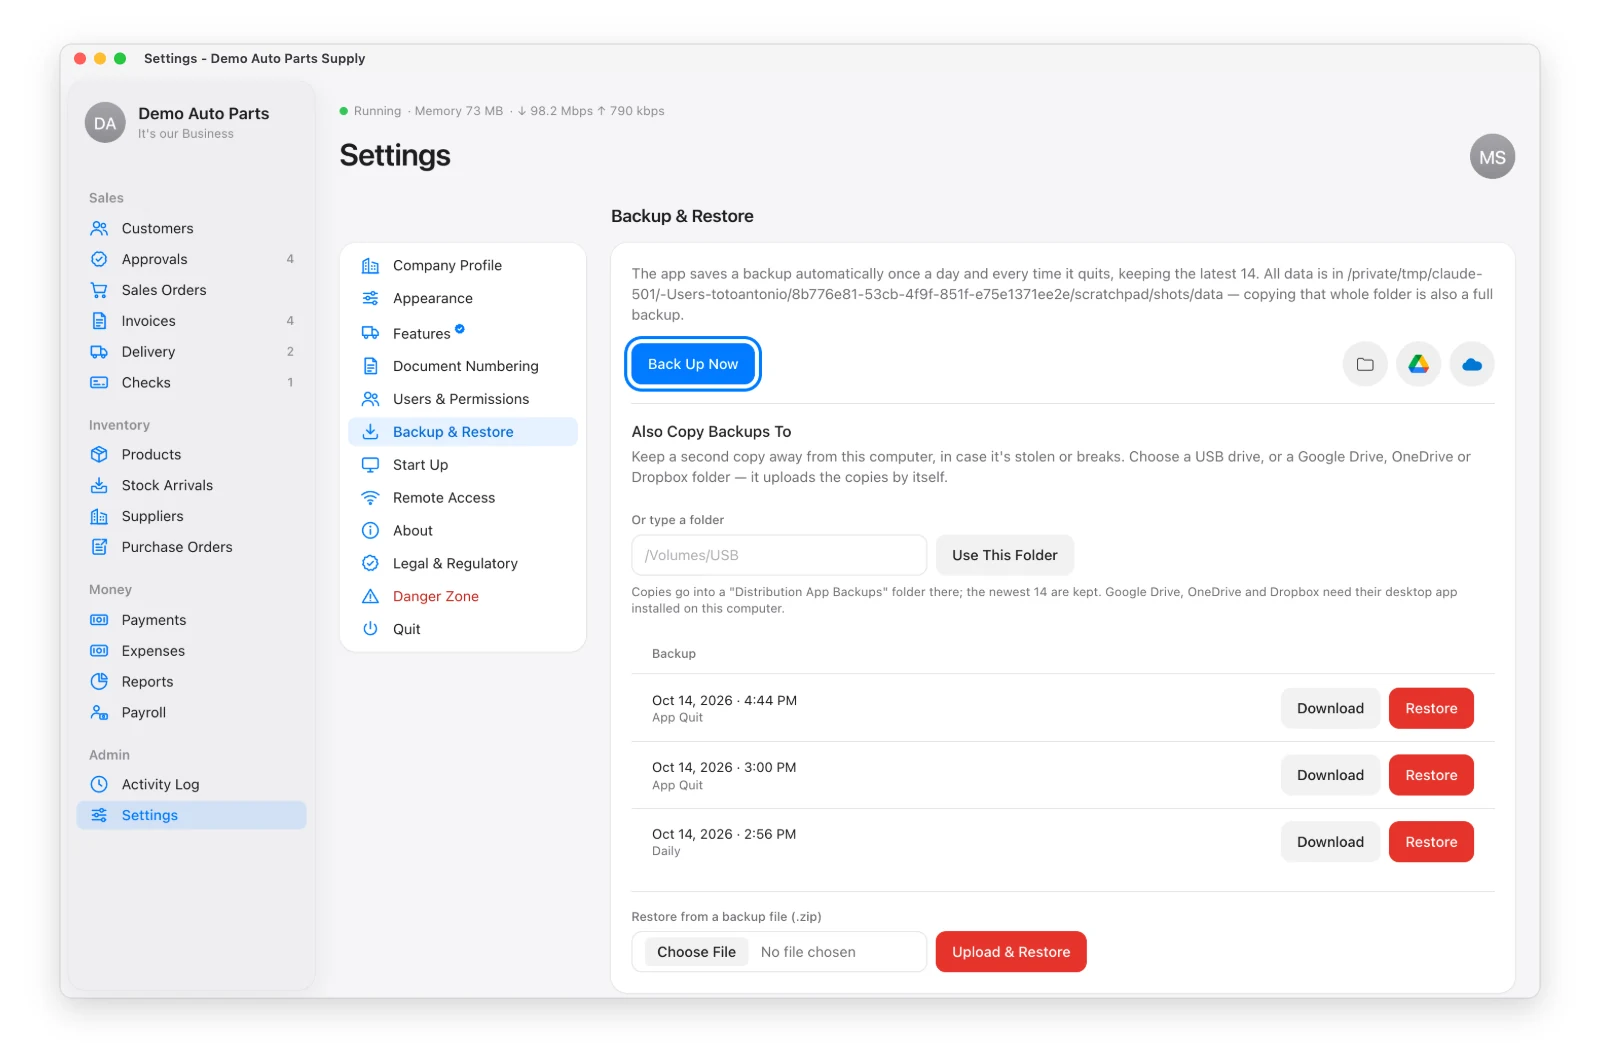
Task: Open the Features settings section
Action: [463, 333]
